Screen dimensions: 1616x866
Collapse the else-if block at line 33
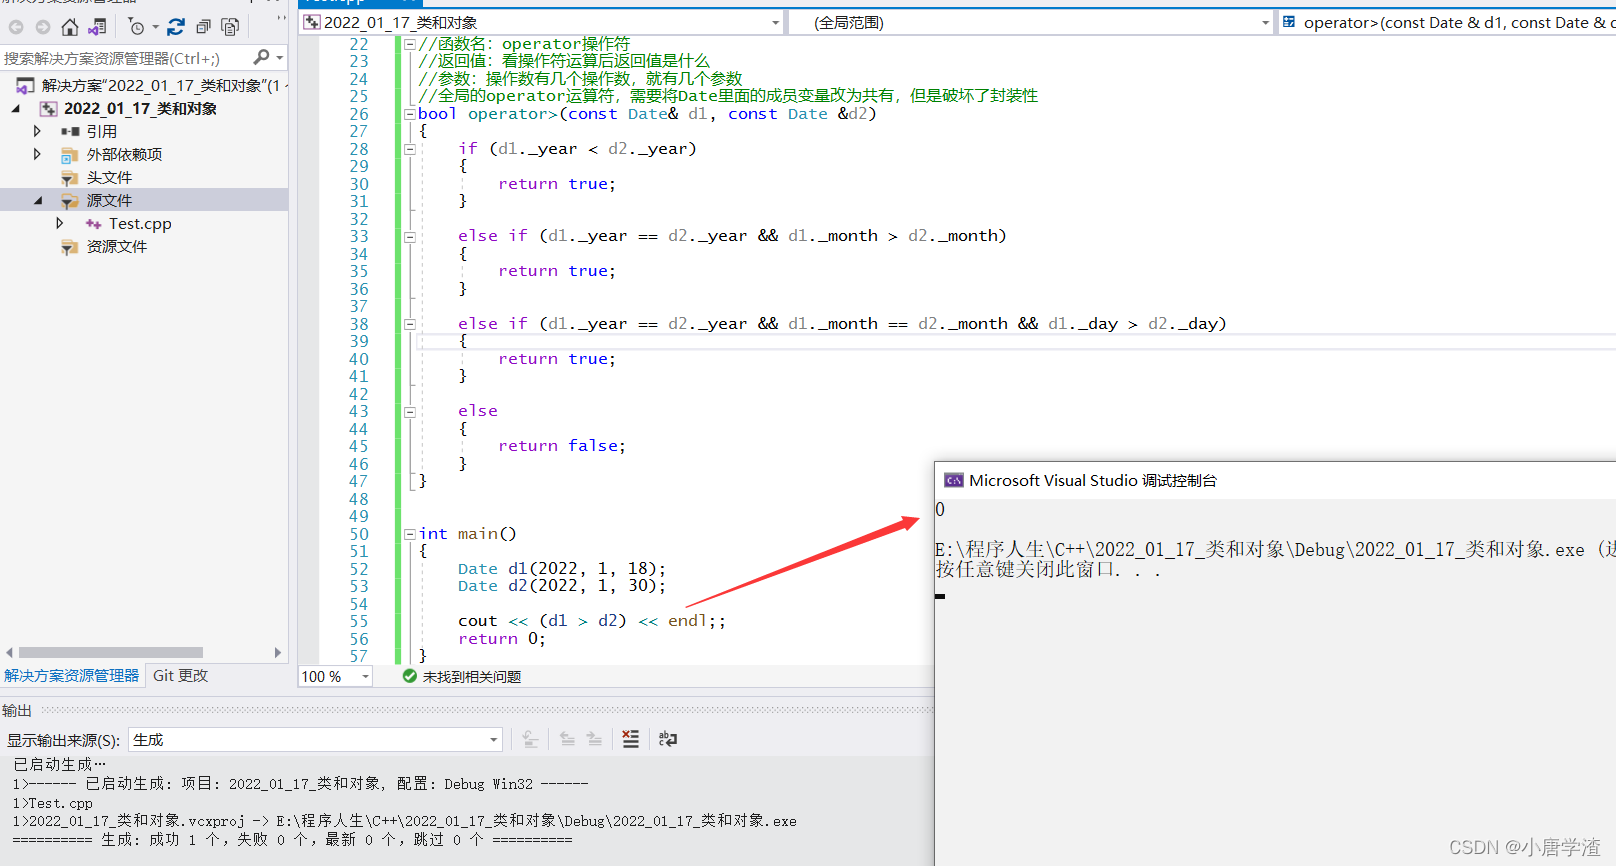pos(410,237)
